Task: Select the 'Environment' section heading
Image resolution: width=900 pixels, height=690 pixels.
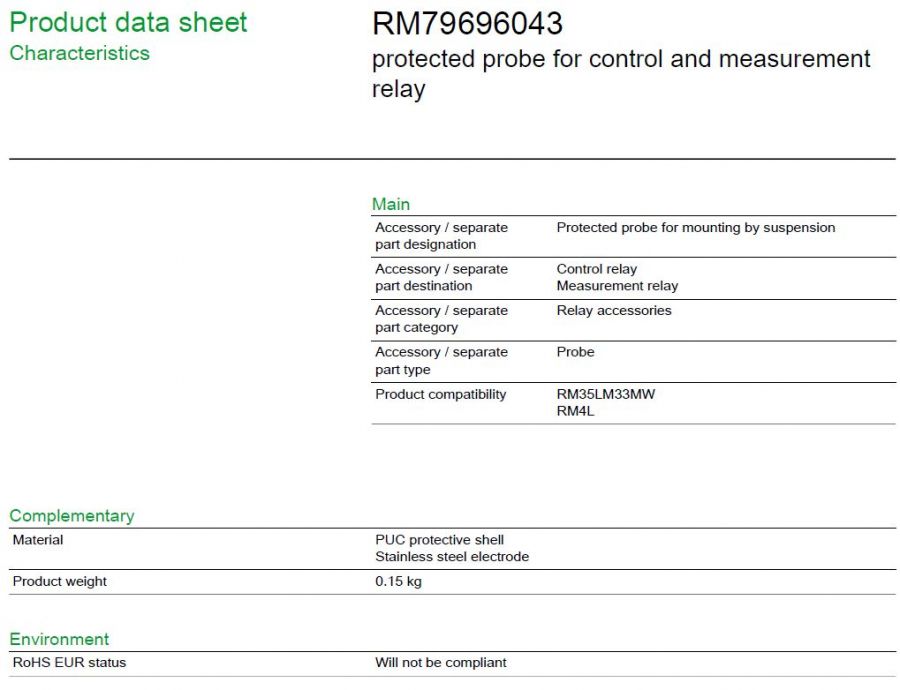Action: click(59, 639)
